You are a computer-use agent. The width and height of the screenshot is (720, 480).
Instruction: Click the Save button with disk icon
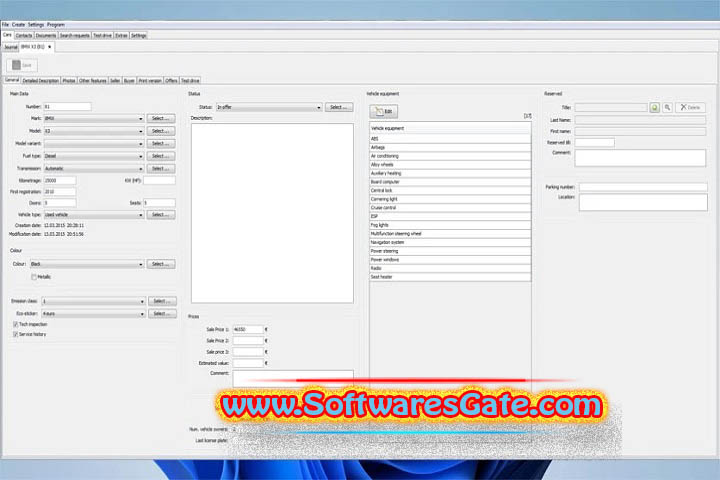tap(22, 65)
